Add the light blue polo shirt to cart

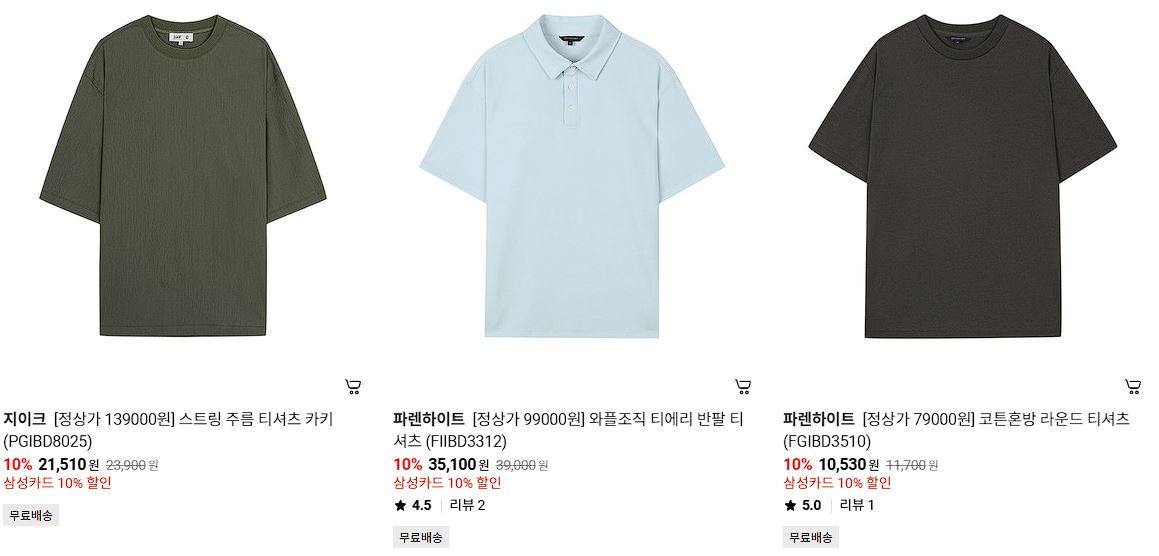(x=744, y=387)
